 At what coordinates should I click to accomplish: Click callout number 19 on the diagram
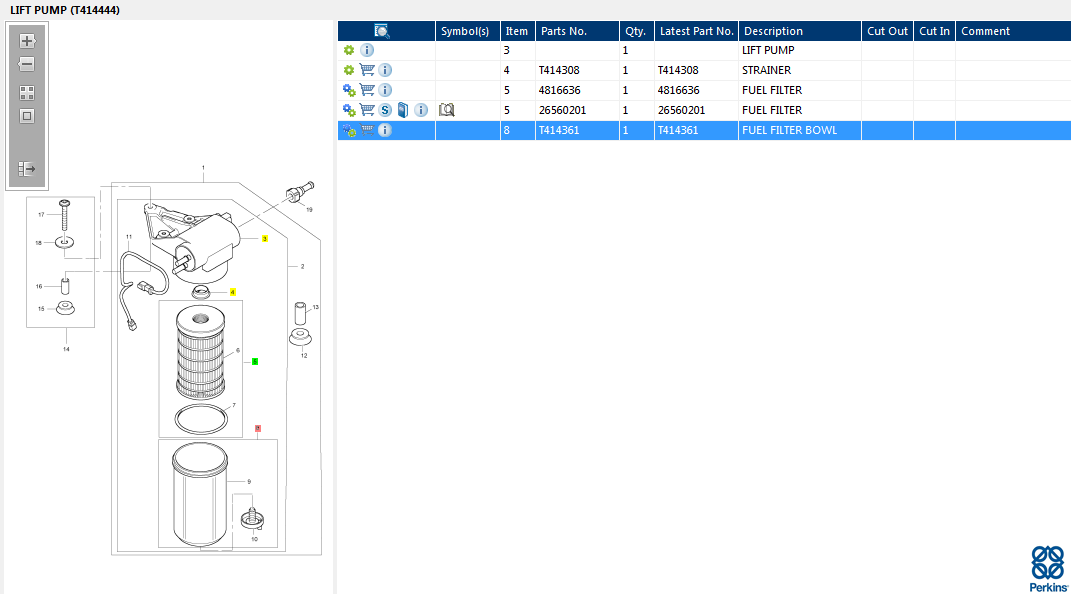(309, 210)
